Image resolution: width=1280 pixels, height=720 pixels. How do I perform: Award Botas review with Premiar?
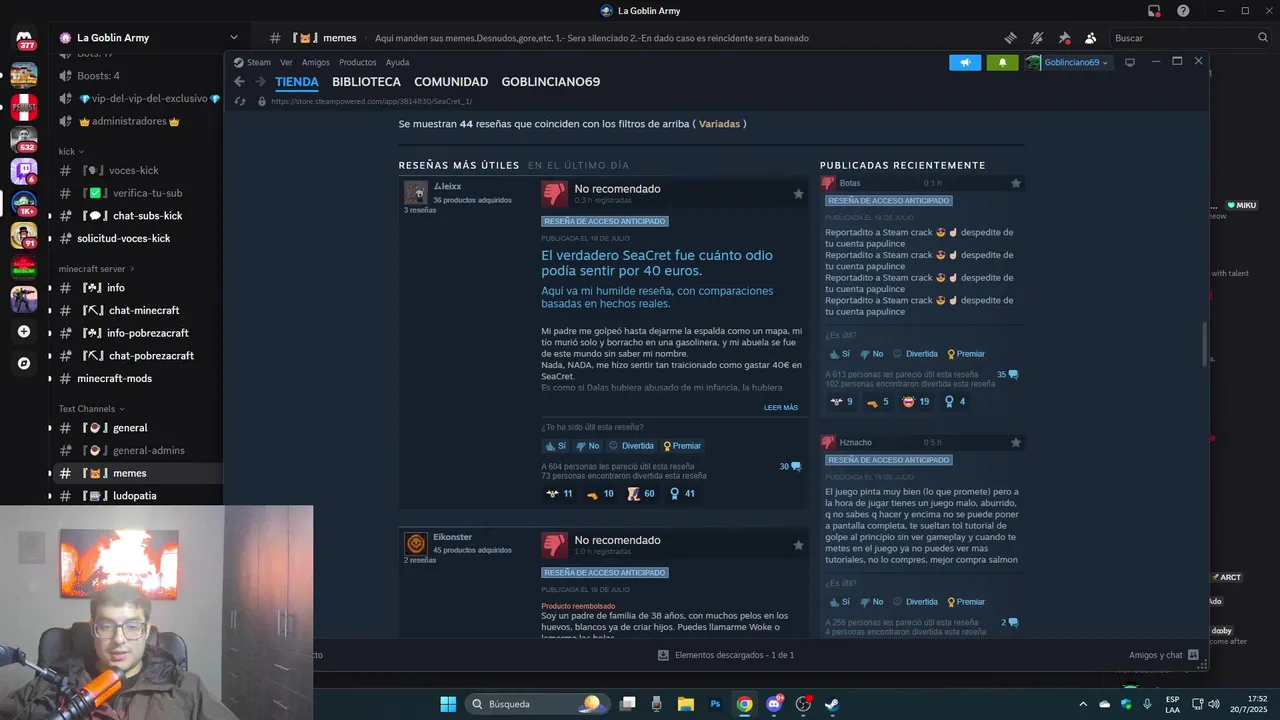coord(966,354)
